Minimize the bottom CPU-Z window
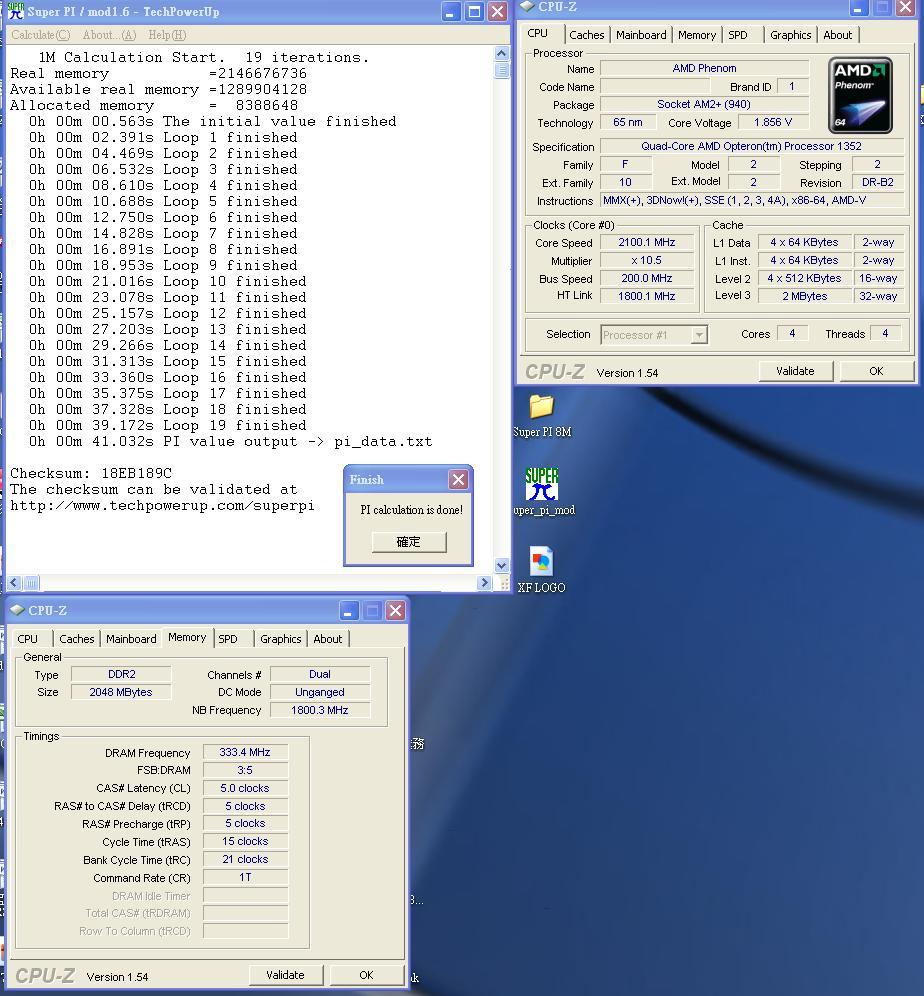This screenshot has height=996, width=924. (x=347, y=611)
